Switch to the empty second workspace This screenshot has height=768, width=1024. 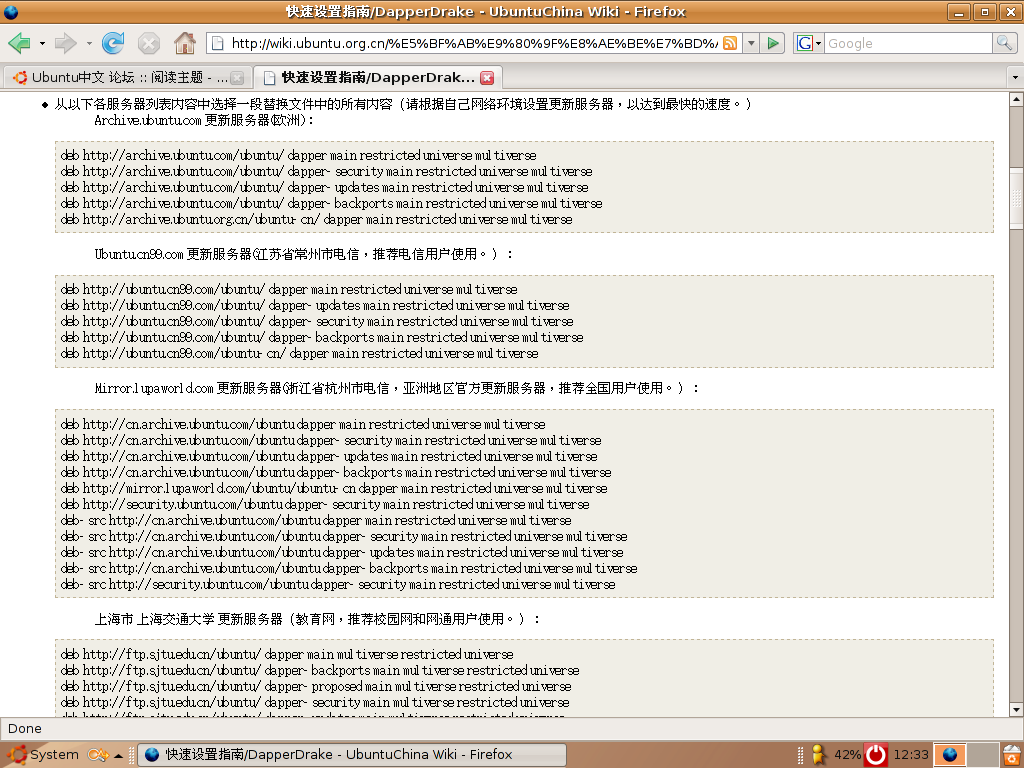click(x=983, y=755)
